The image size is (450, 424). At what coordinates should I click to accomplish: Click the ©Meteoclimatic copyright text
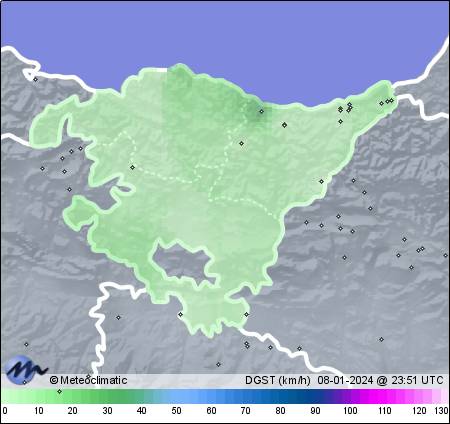click(88, 380)
